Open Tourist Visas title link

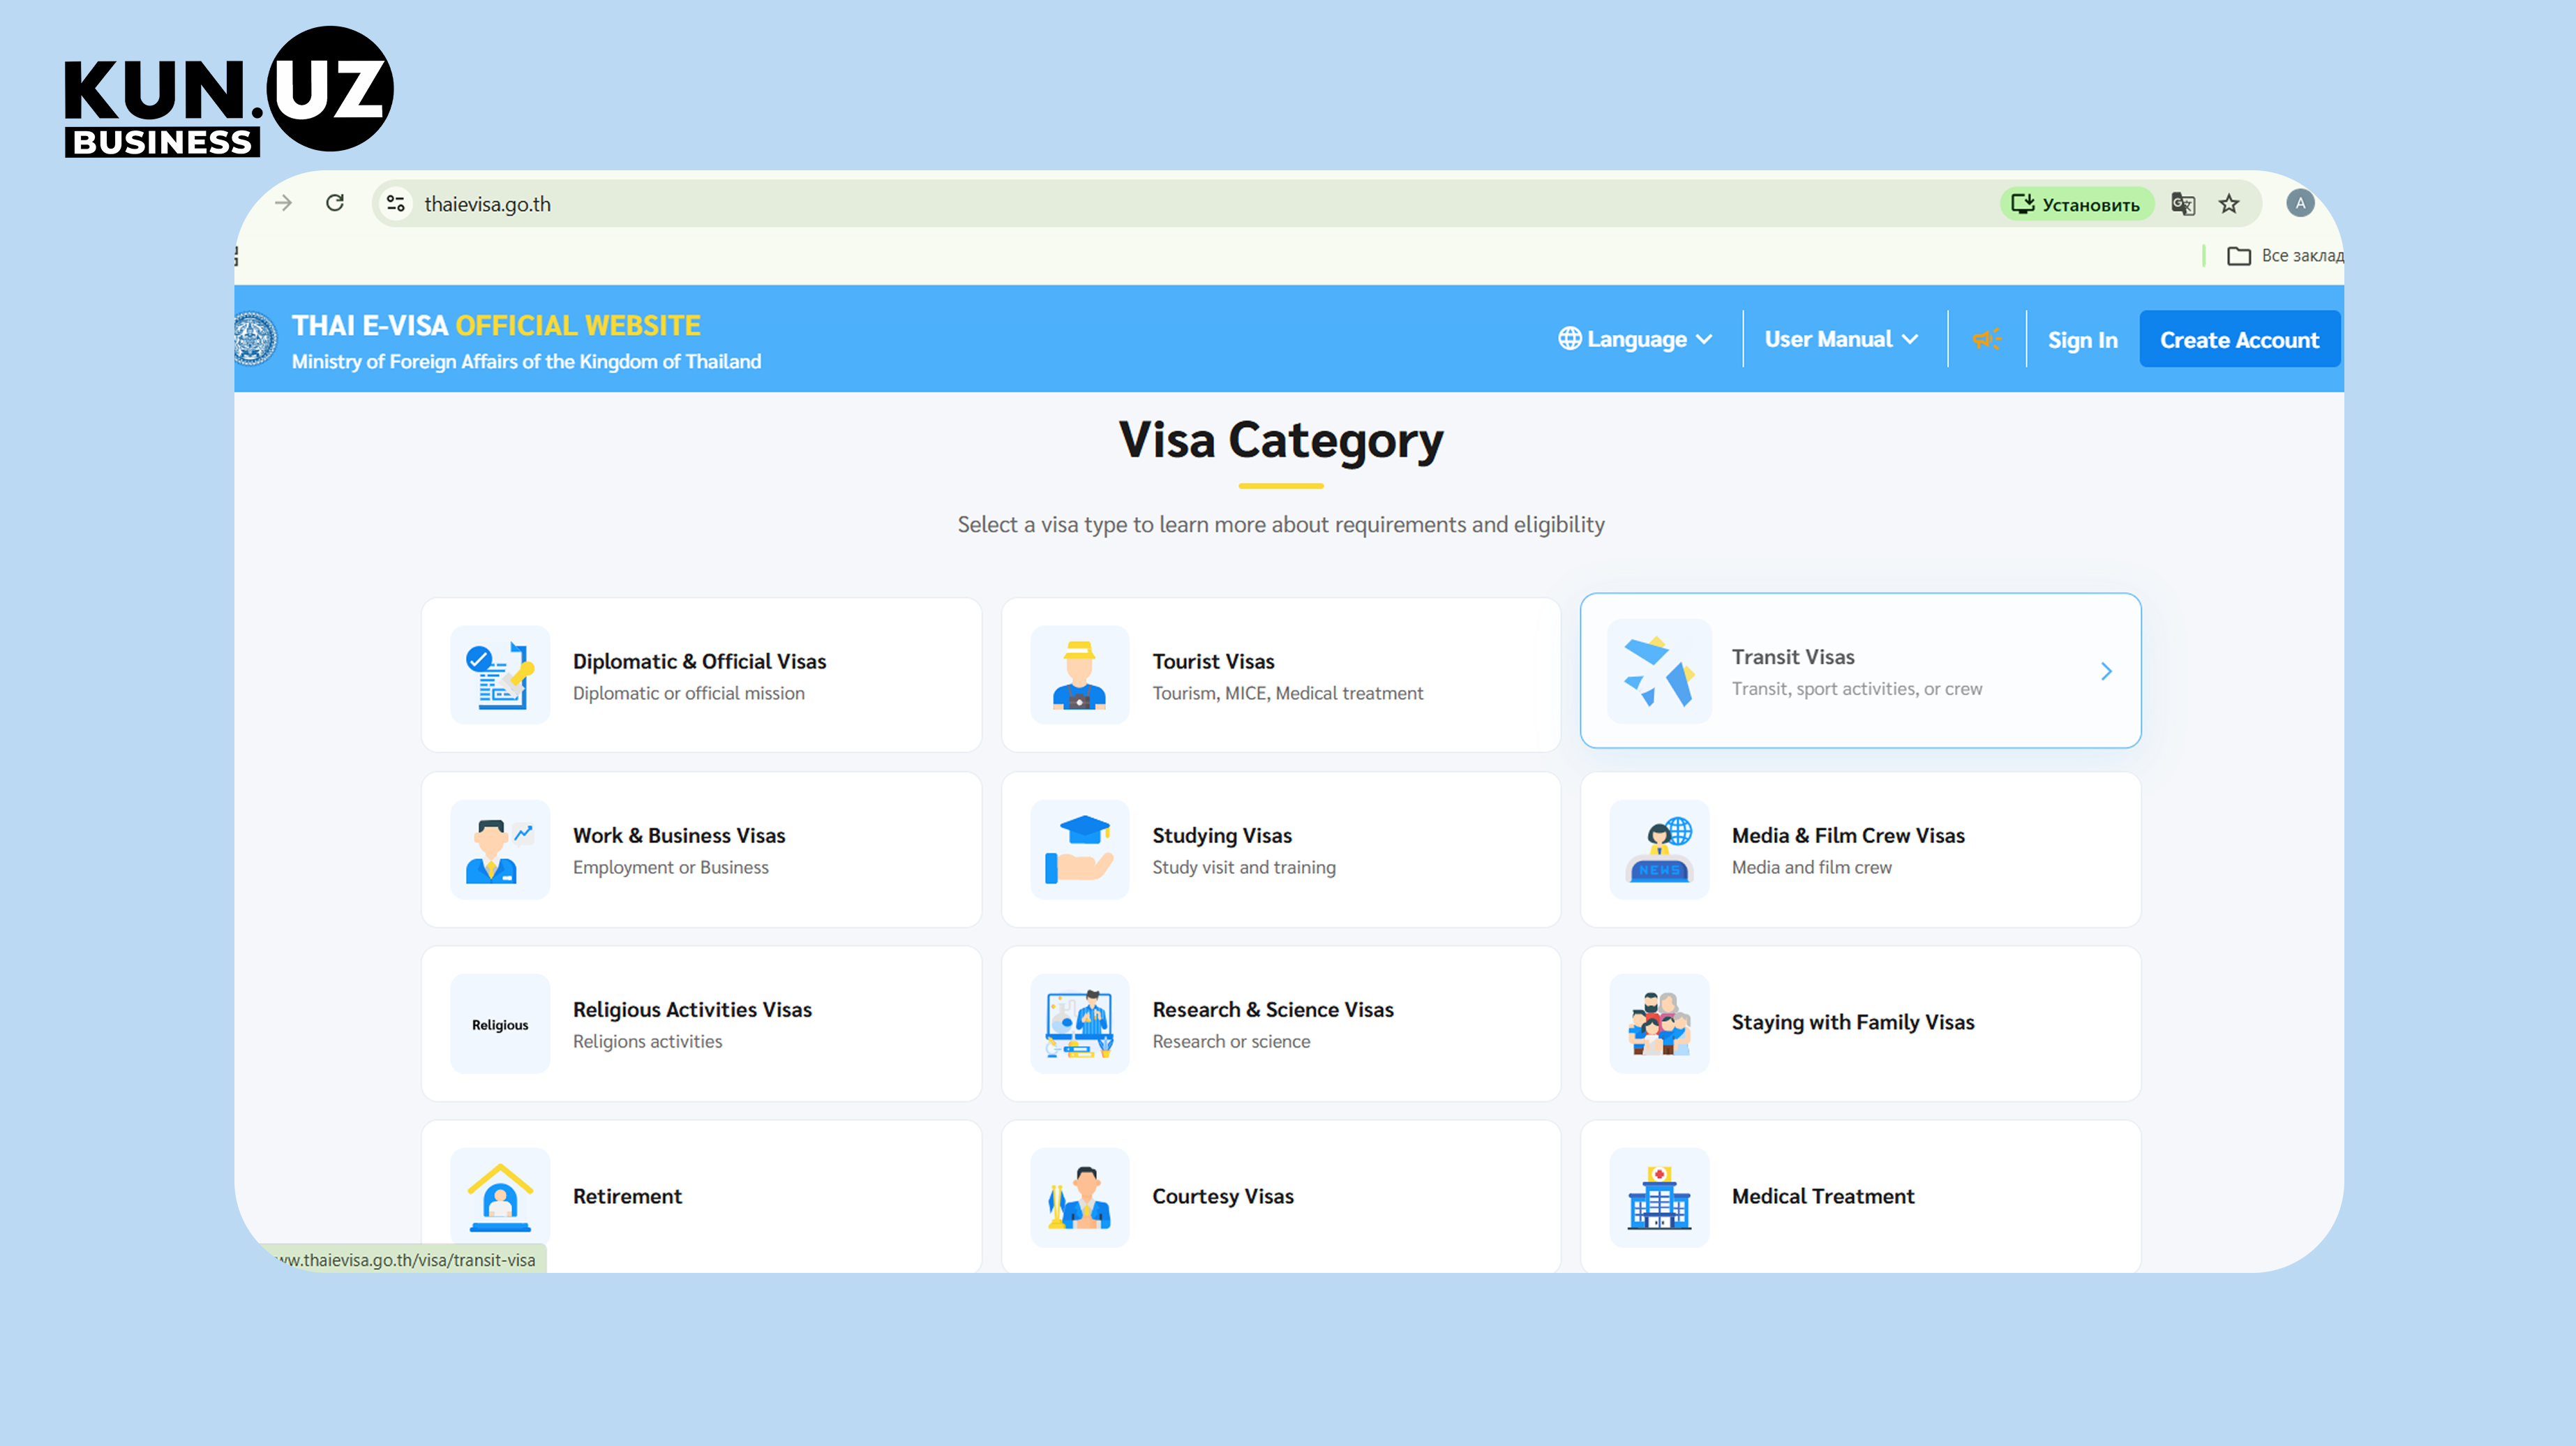[x=1213, y=661]
